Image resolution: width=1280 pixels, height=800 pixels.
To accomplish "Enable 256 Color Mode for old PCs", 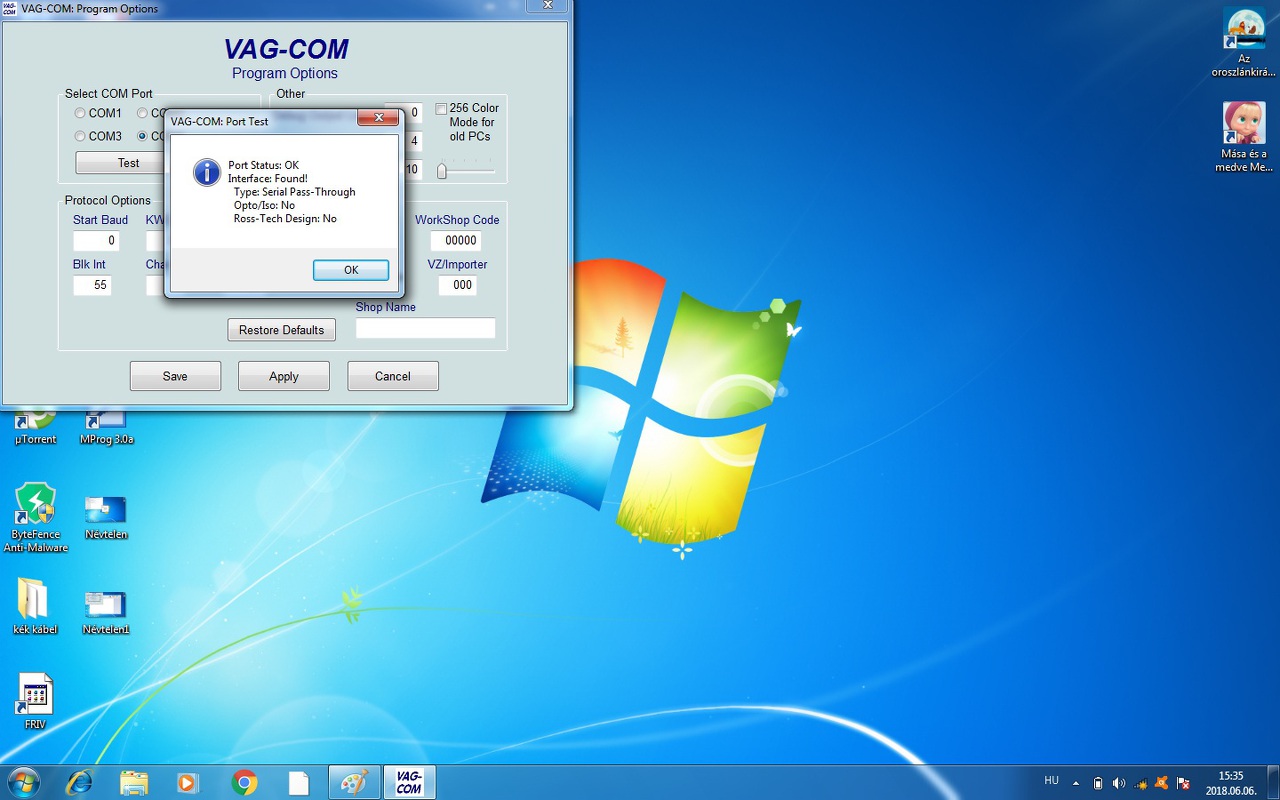I will tap(442, 109).
